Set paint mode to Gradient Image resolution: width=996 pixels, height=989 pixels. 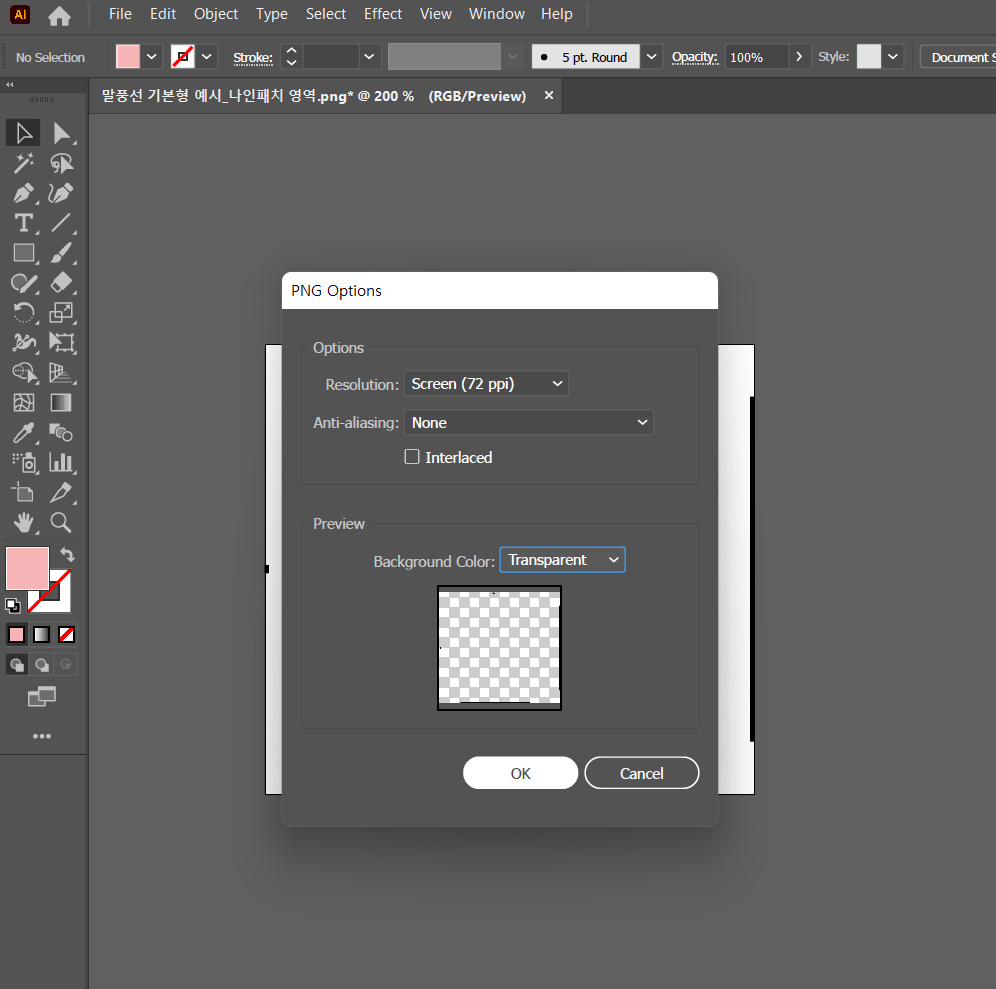point(41,634)
